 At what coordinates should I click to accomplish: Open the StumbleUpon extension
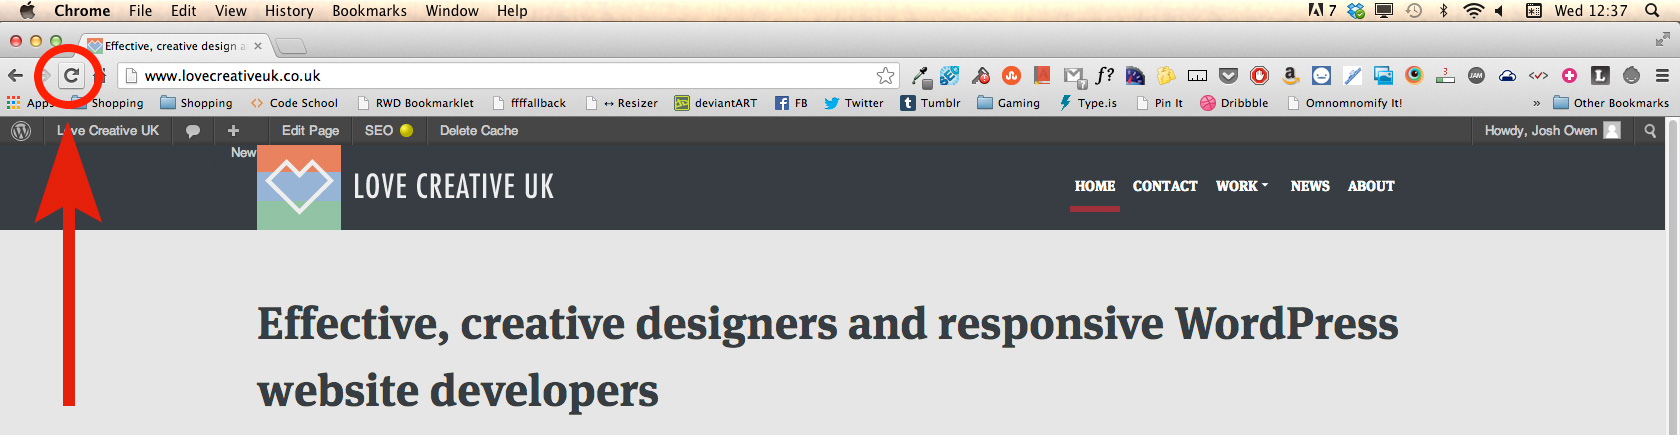(1011, 76)
